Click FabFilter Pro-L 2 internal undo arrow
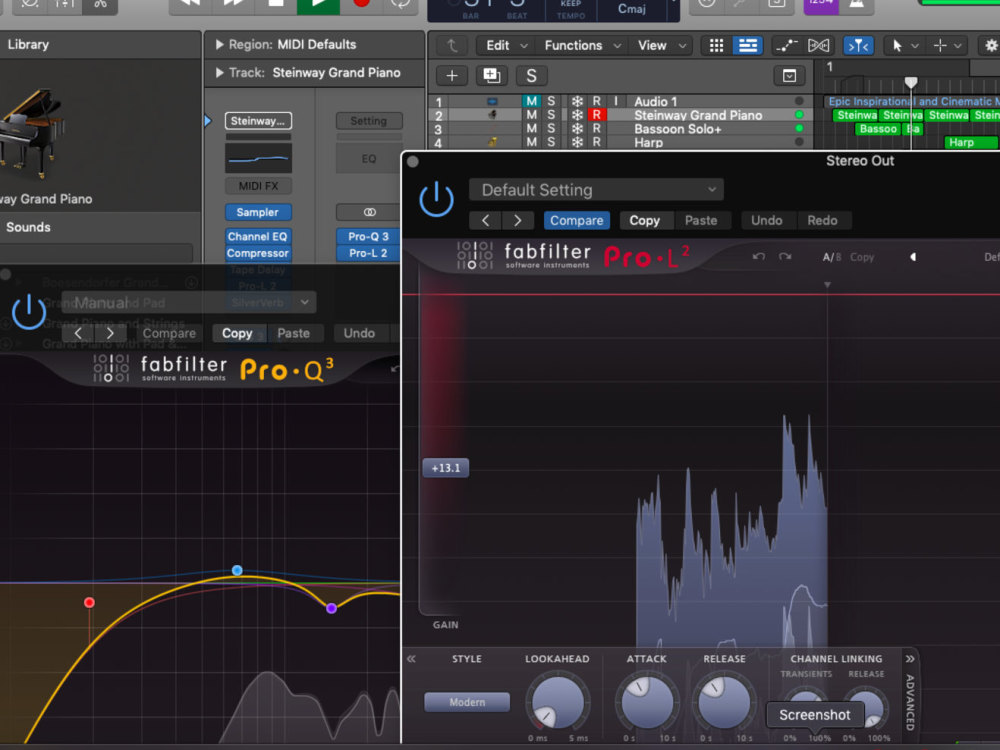Image resolution: width=1000 pixels, height=750 pixels. click(x=758, y=256)
